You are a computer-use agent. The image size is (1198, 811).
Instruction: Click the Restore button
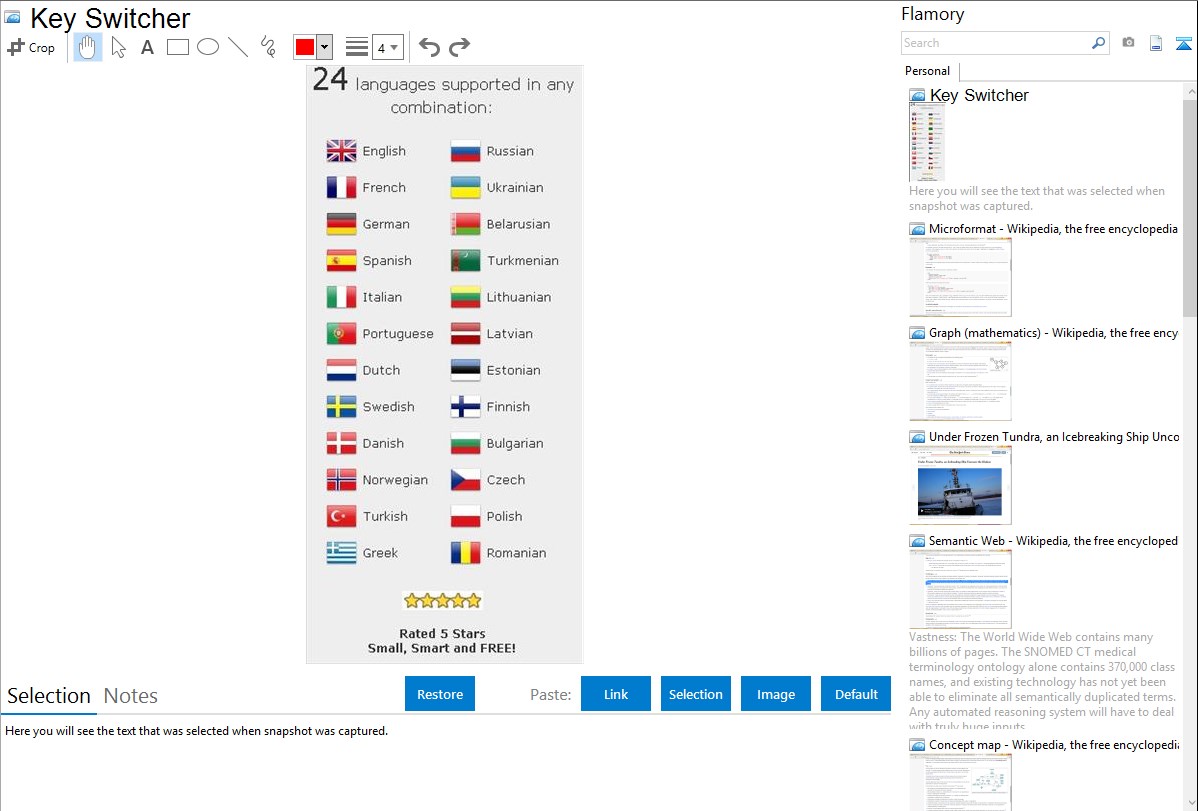coord(440,693)
